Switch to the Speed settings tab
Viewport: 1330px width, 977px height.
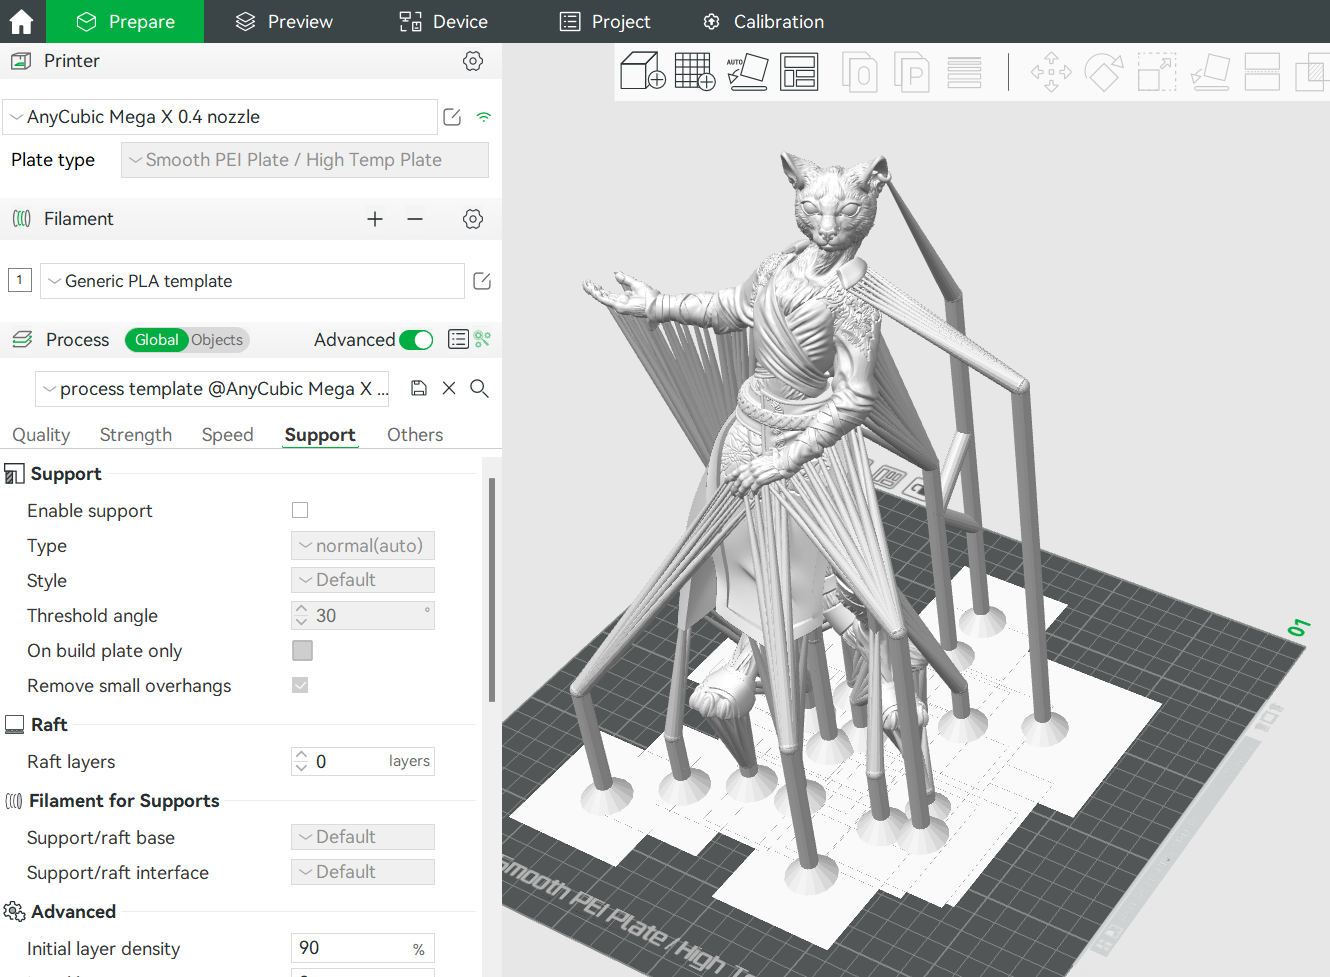click(227, 435)
